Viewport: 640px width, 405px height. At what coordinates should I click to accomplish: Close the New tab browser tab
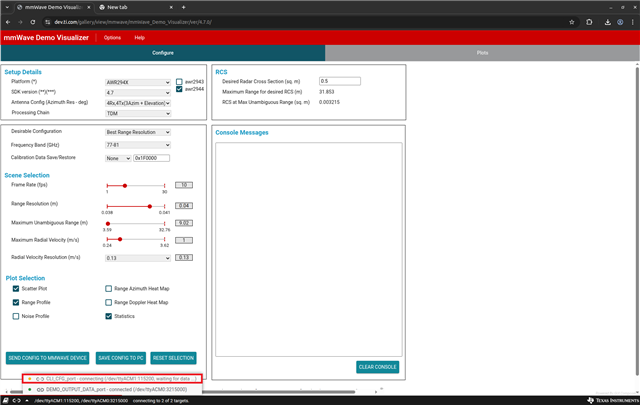tap(171, 7)
